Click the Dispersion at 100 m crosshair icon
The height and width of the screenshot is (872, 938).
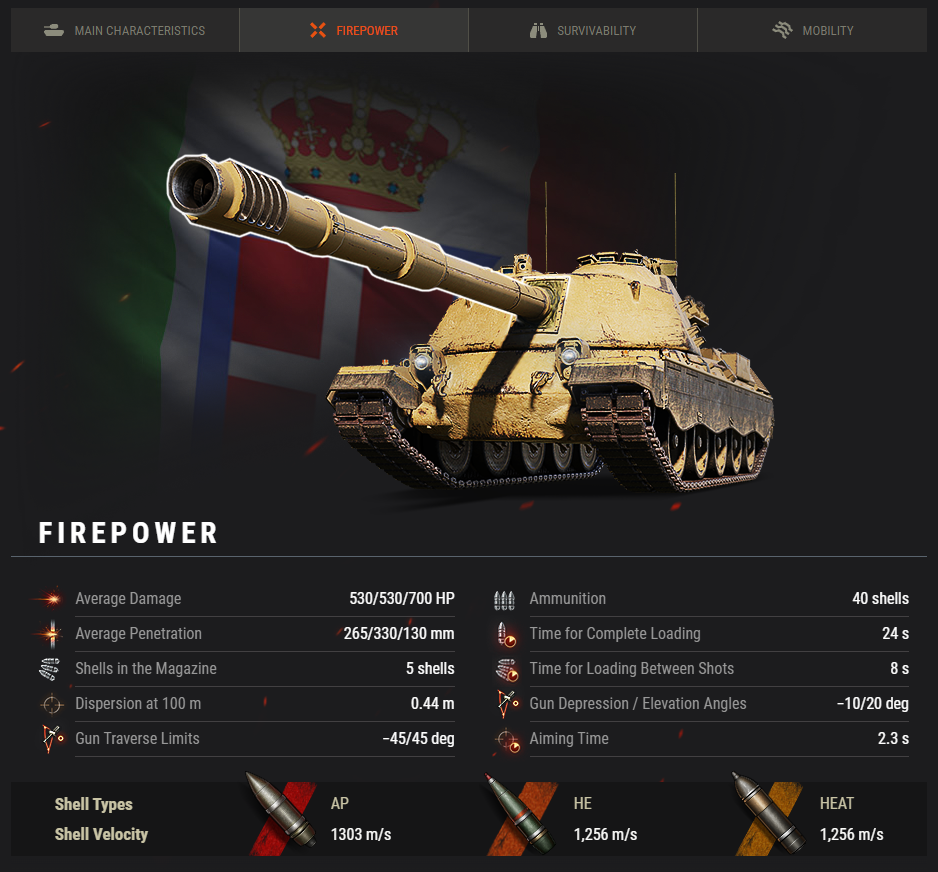pyautogui.click(x=52, y=704)
